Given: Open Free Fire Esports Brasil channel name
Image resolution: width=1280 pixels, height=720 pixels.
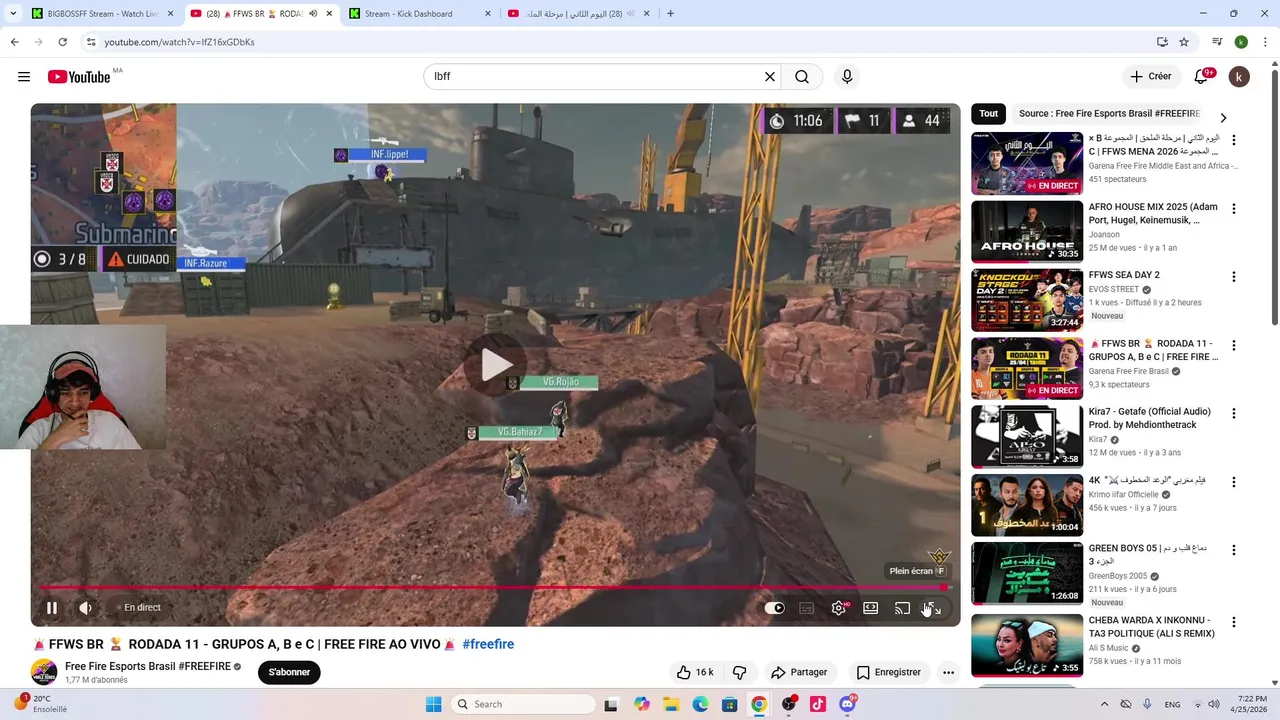Looking at the screenshot, I should tap(148, 666).
